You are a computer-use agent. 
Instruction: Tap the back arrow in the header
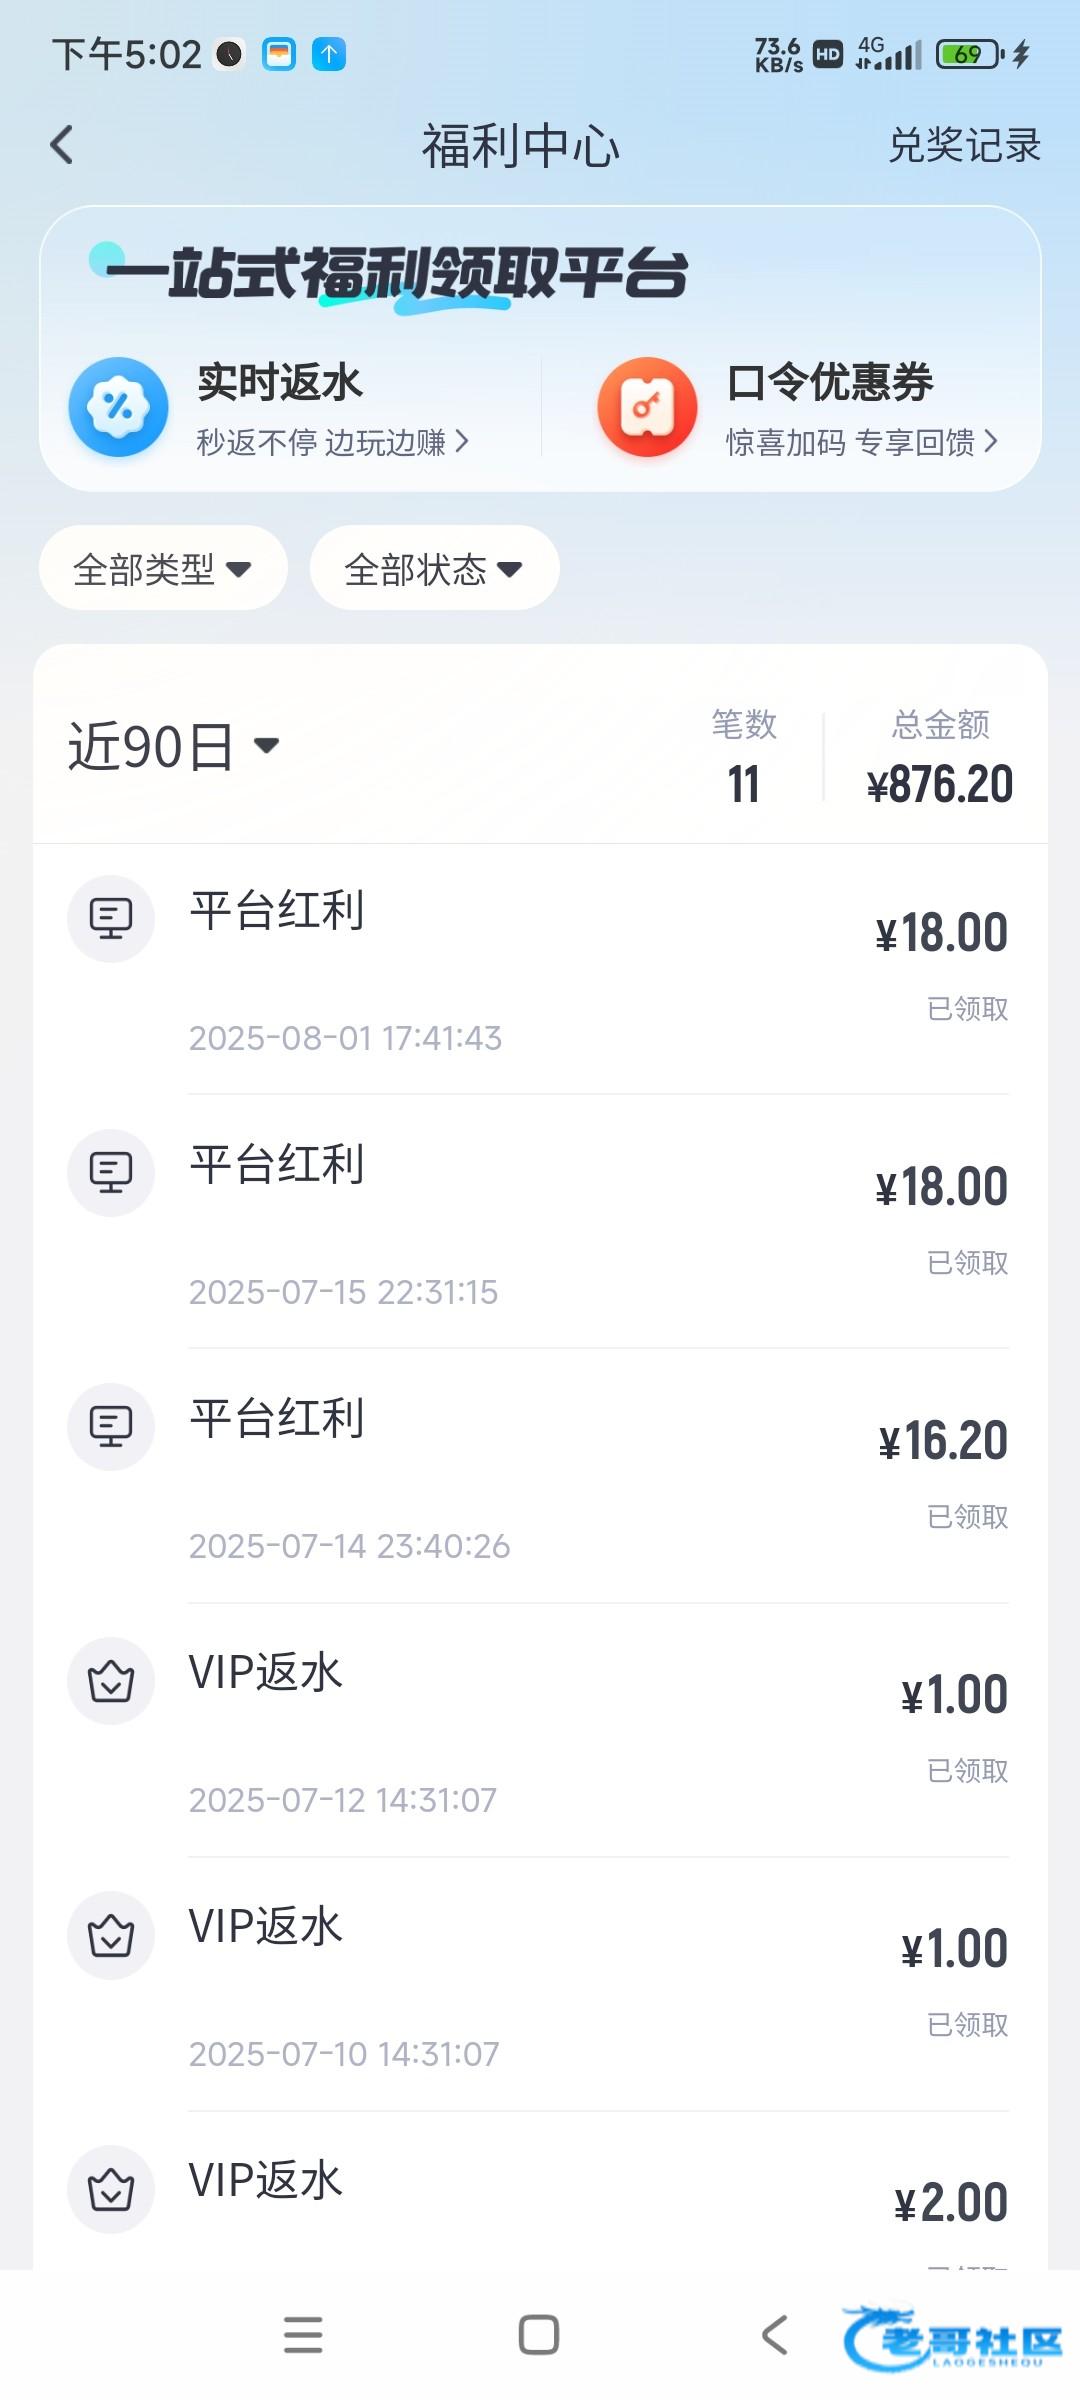click(62, 145)
